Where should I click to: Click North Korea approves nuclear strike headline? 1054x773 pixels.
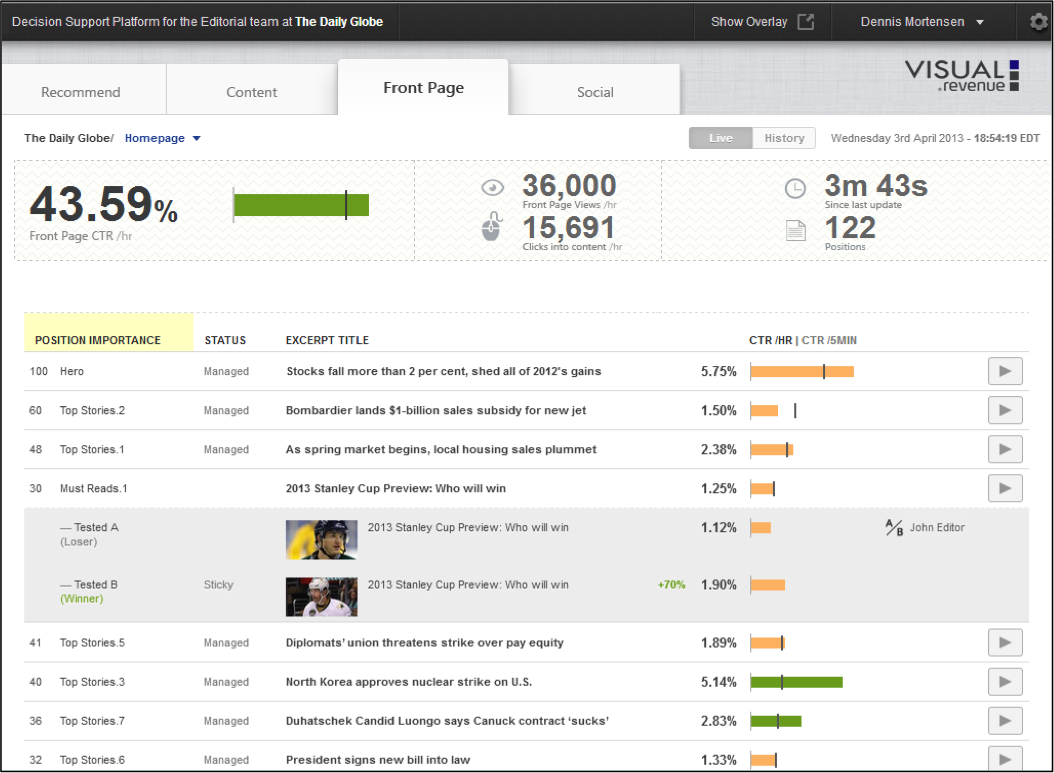(x=409, y=682)
